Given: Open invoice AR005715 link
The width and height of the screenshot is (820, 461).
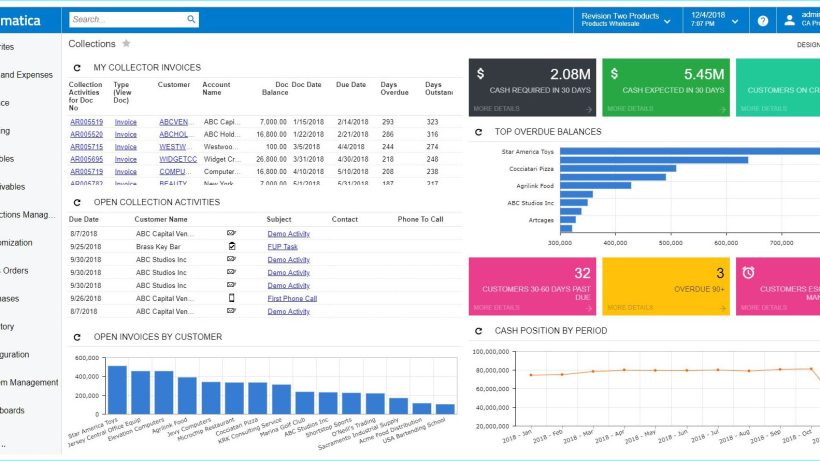Looking at the screenshot, I should pyautogui.click(x=86, y=147).
